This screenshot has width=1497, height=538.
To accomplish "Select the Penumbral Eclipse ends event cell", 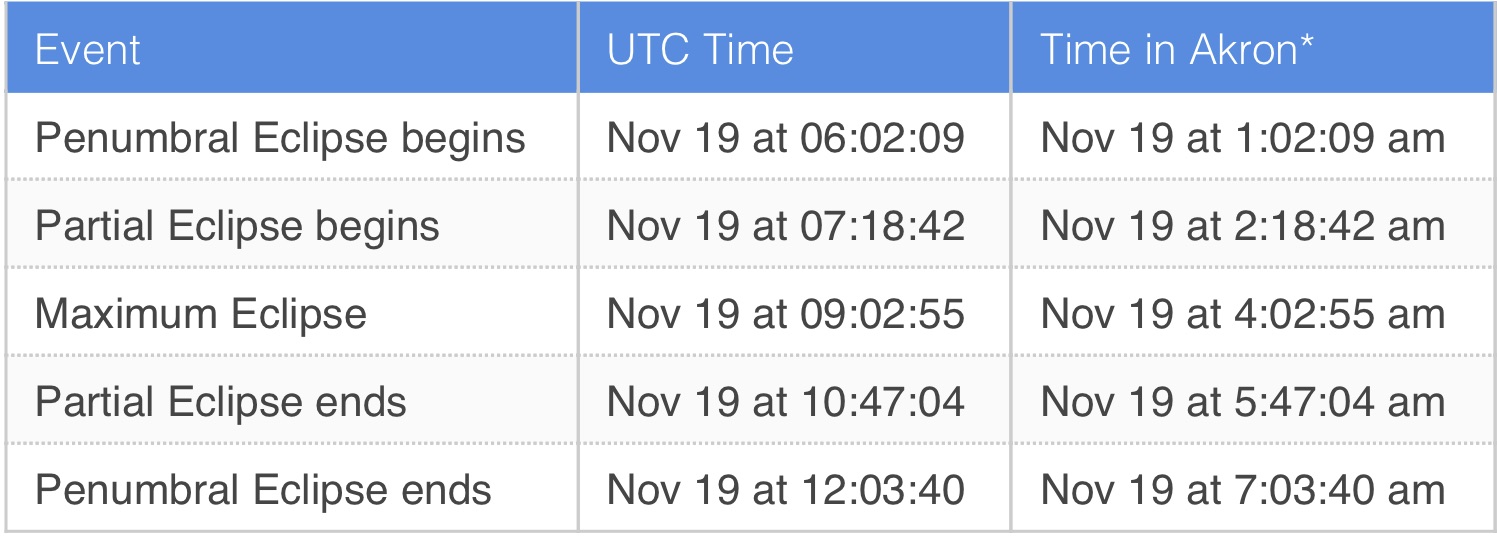I will [x=263, y=490].
